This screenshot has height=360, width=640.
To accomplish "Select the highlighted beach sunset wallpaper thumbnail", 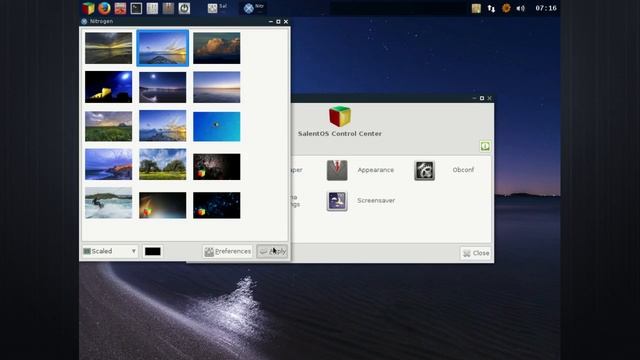I will pos(162,48).
